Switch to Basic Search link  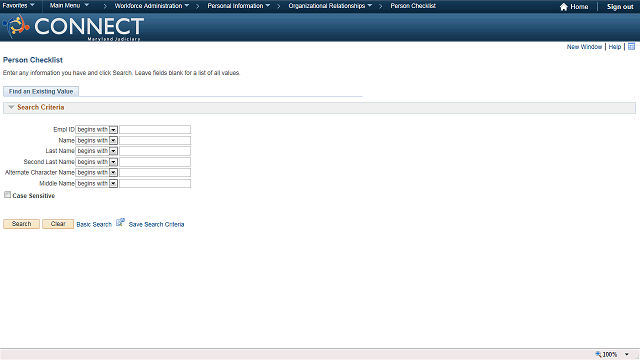click(x=94, y=224)
